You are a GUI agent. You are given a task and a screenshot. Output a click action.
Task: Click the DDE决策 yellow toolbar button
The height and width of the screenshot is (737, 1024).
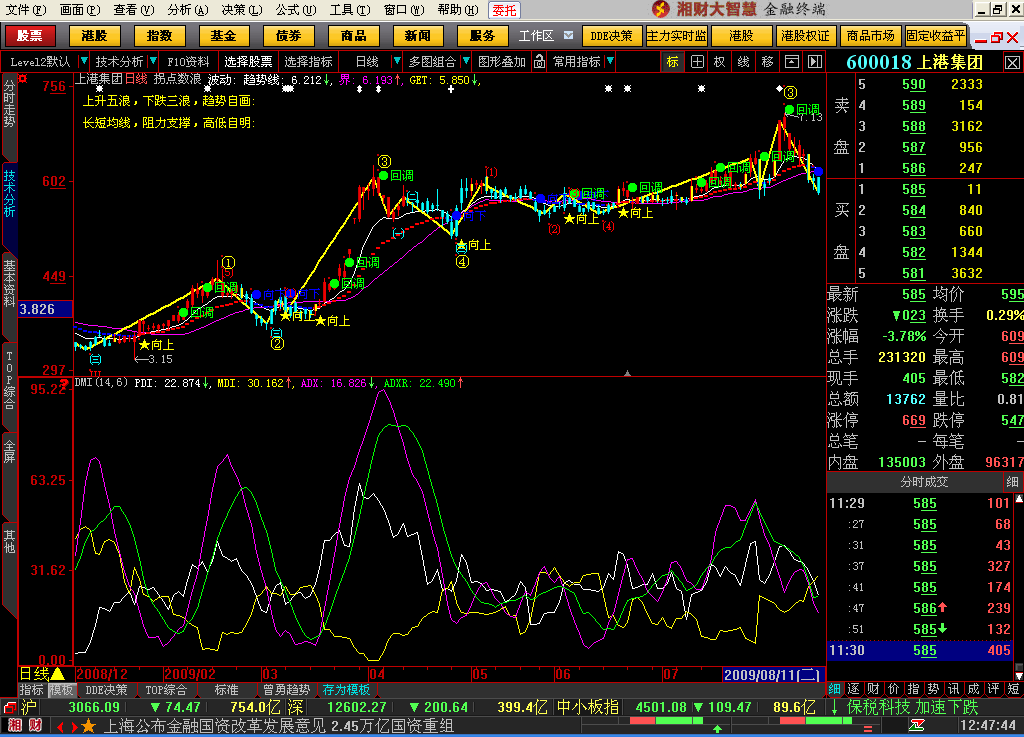[612, 36]
